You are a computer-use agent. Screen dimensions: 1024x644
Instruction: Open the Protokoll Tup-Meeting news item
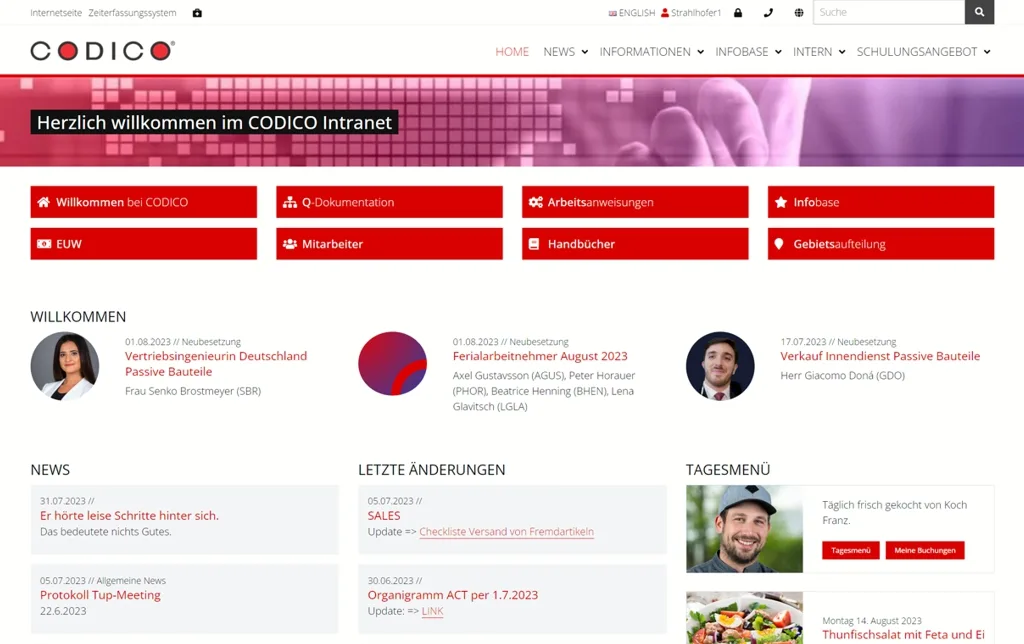pos(100,595)
